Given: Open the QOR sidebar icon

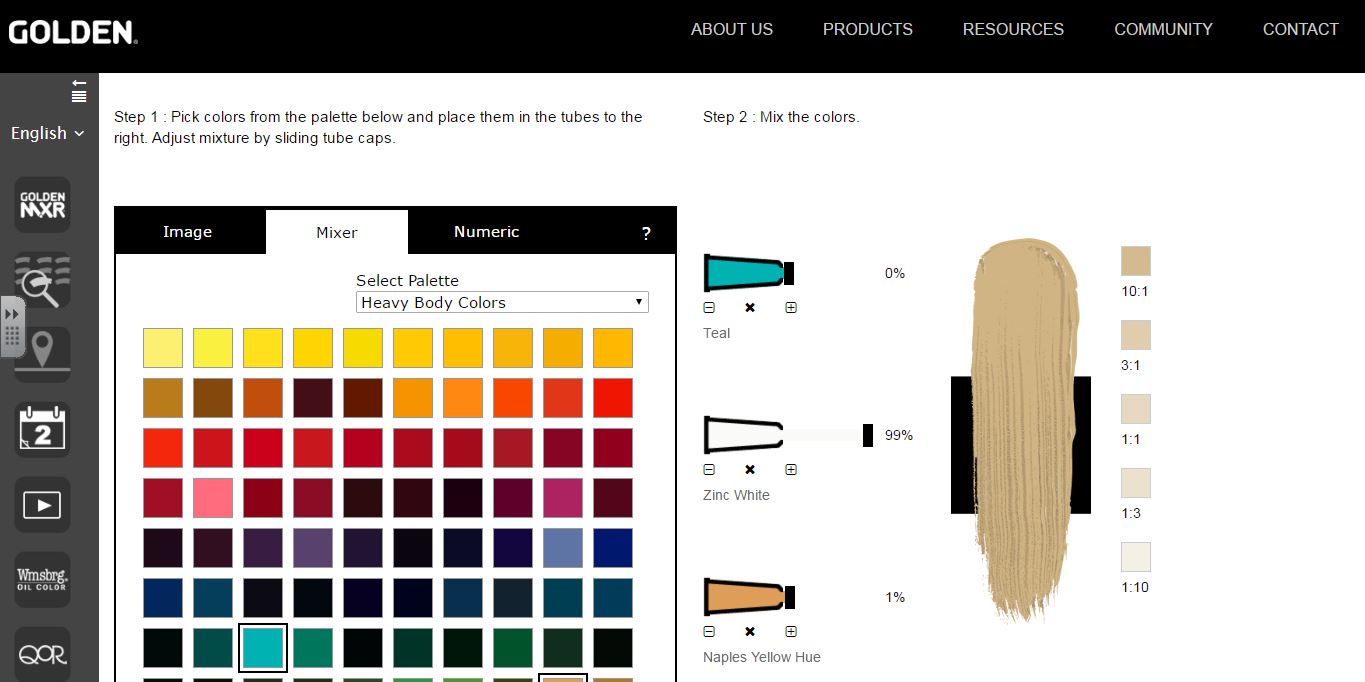Looking at the screenshot, I should [41, 652].
